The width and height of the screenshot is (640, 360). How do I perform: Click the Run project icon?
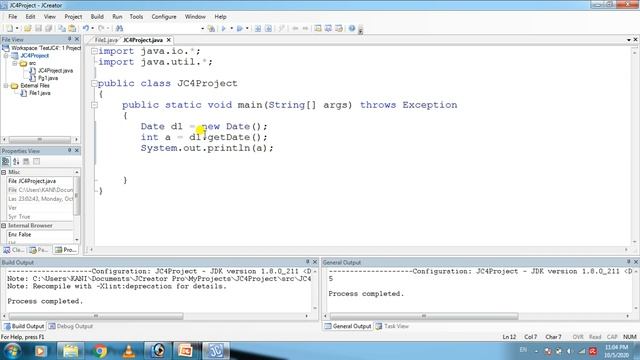coord(240,28)
